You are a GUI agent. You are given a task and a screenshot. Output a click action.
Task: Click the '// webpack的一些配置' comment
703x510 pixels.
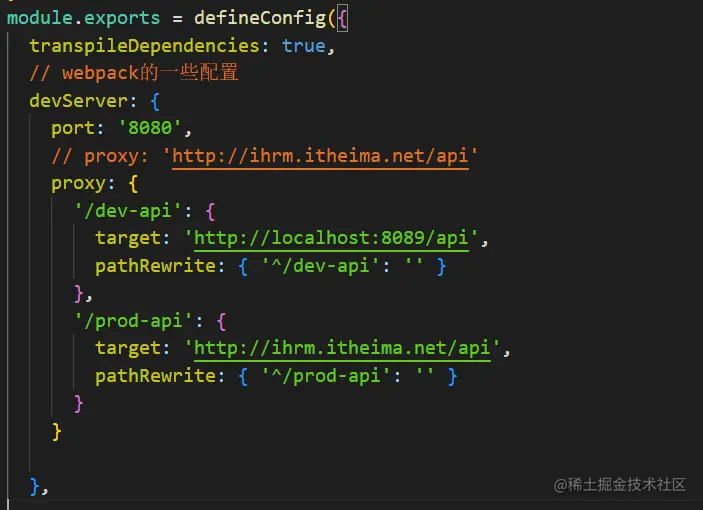(x=134, y=73)
